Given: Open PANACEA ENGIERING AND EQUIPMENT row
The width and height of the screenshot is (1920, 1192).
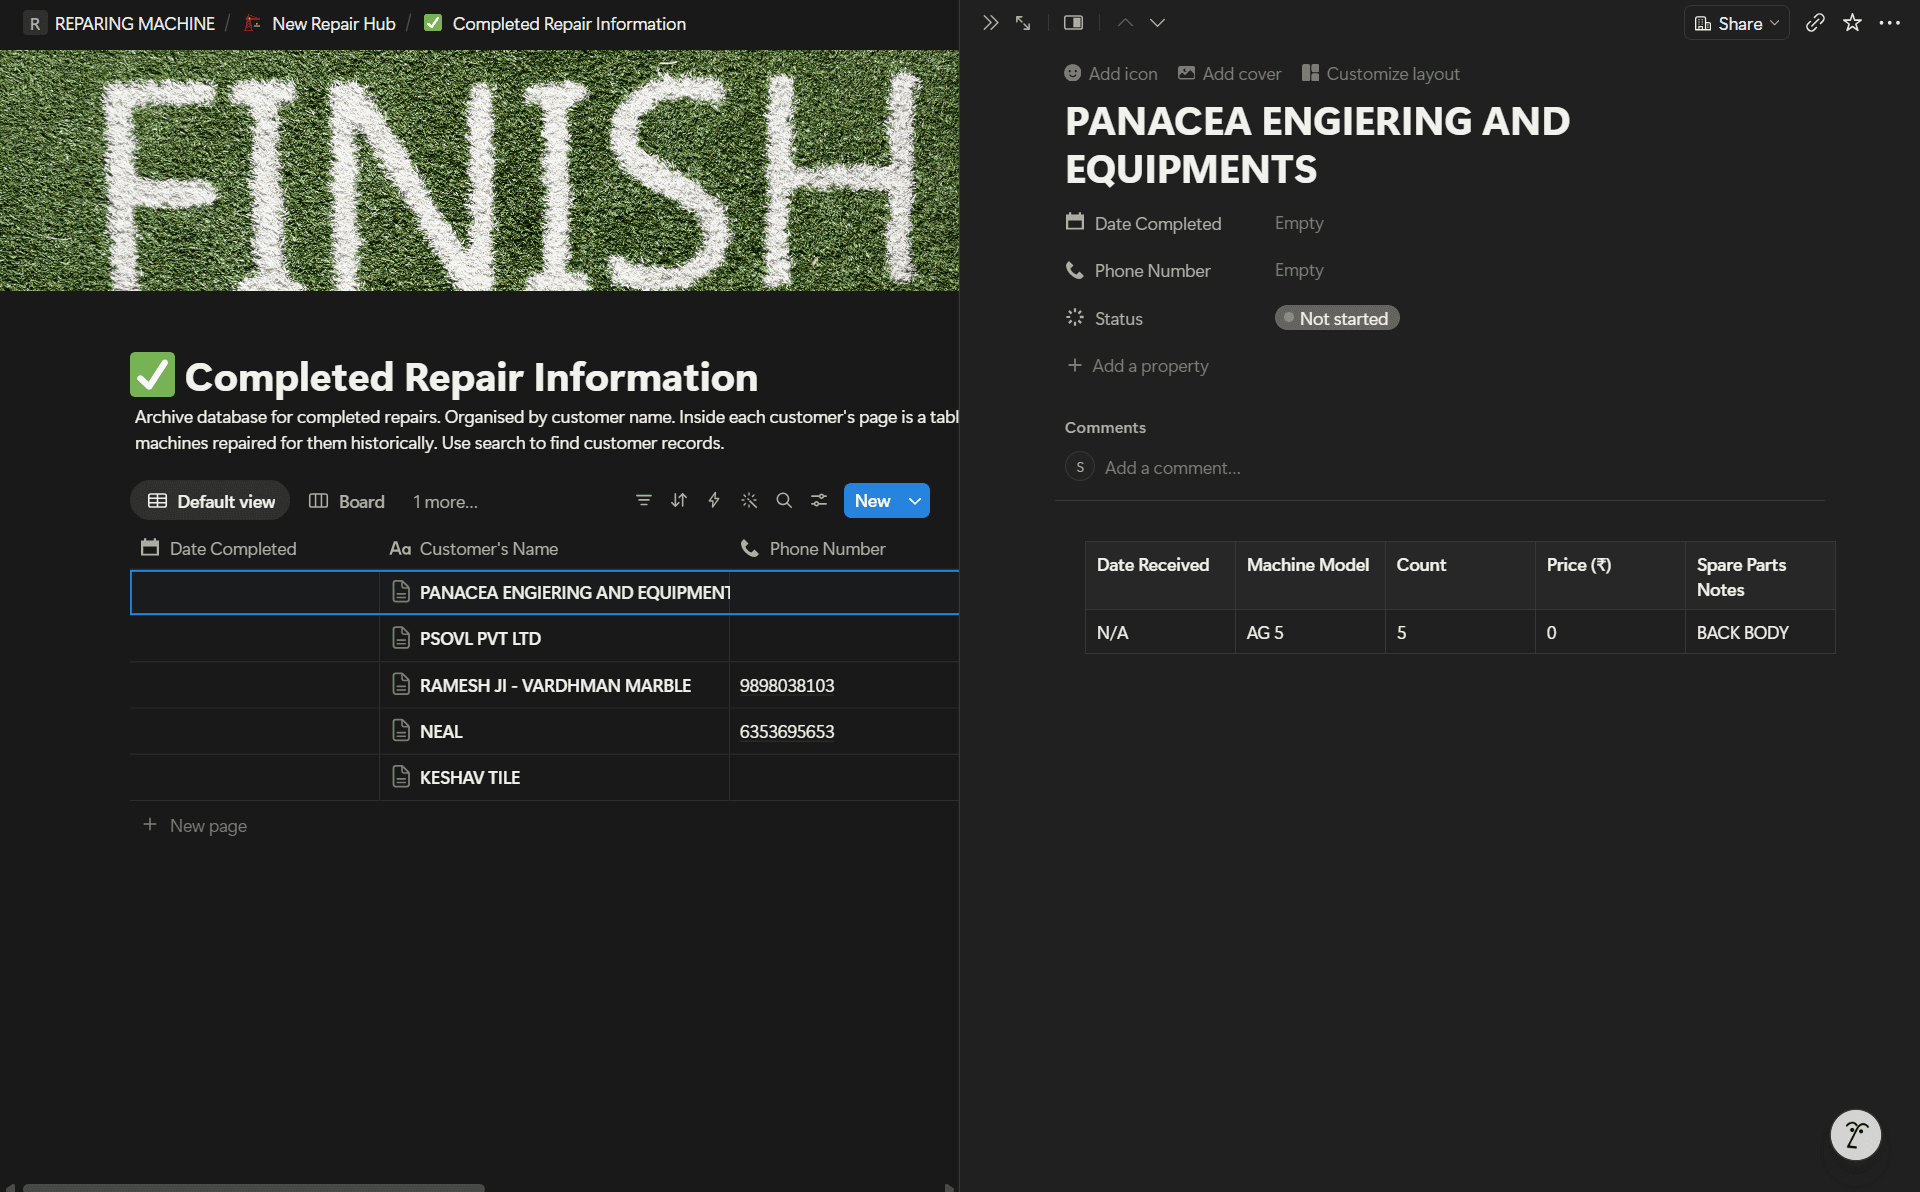Looking at the screenshot, I should click(575, 593).
